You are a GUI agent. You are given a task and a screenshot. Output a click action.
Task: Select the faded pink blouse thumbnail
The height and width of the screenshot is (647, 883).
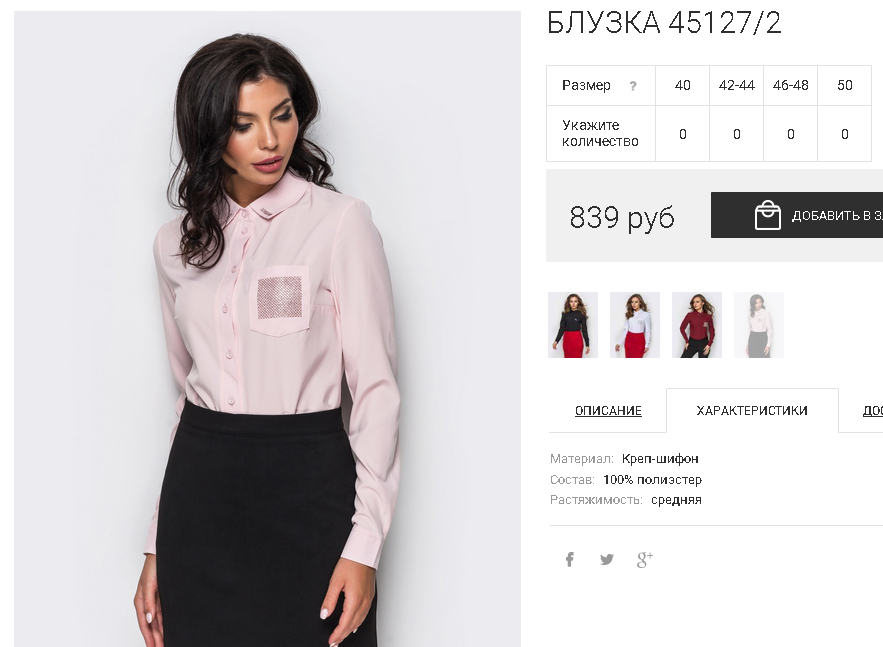tap(759, 325)
